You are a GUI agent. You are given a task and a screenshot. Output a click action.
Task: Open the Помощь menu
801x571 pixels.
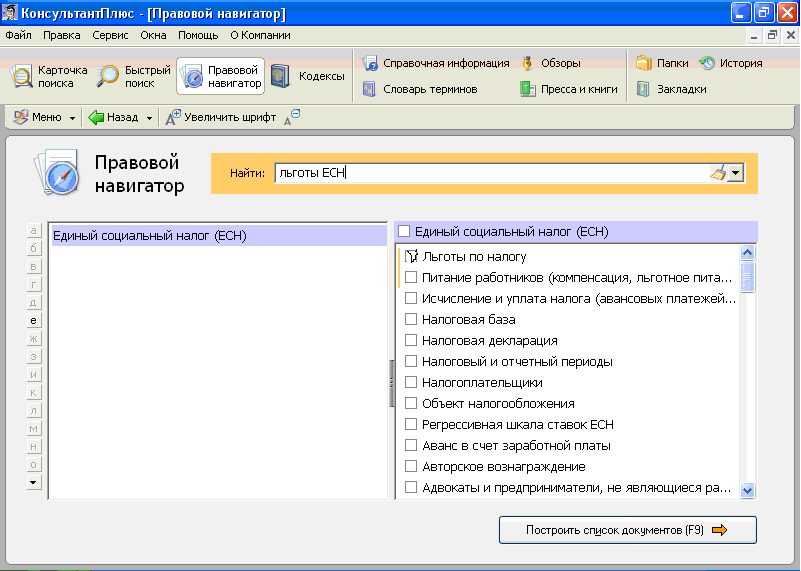point(198,35)
